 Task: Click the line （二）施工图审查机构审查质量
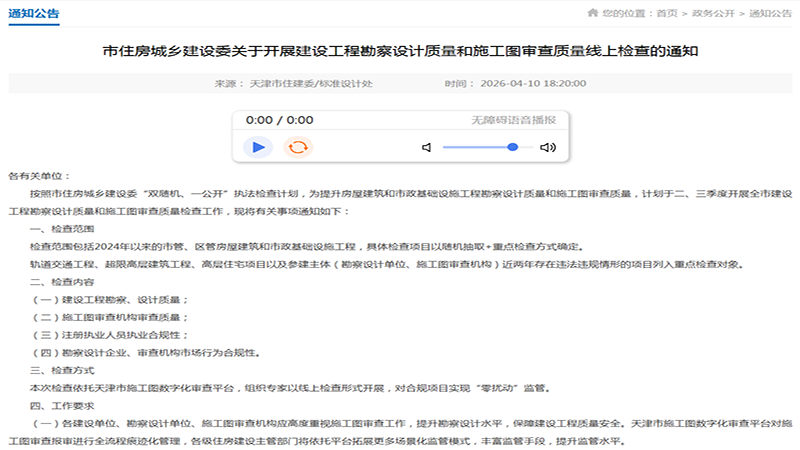(110, 317)
